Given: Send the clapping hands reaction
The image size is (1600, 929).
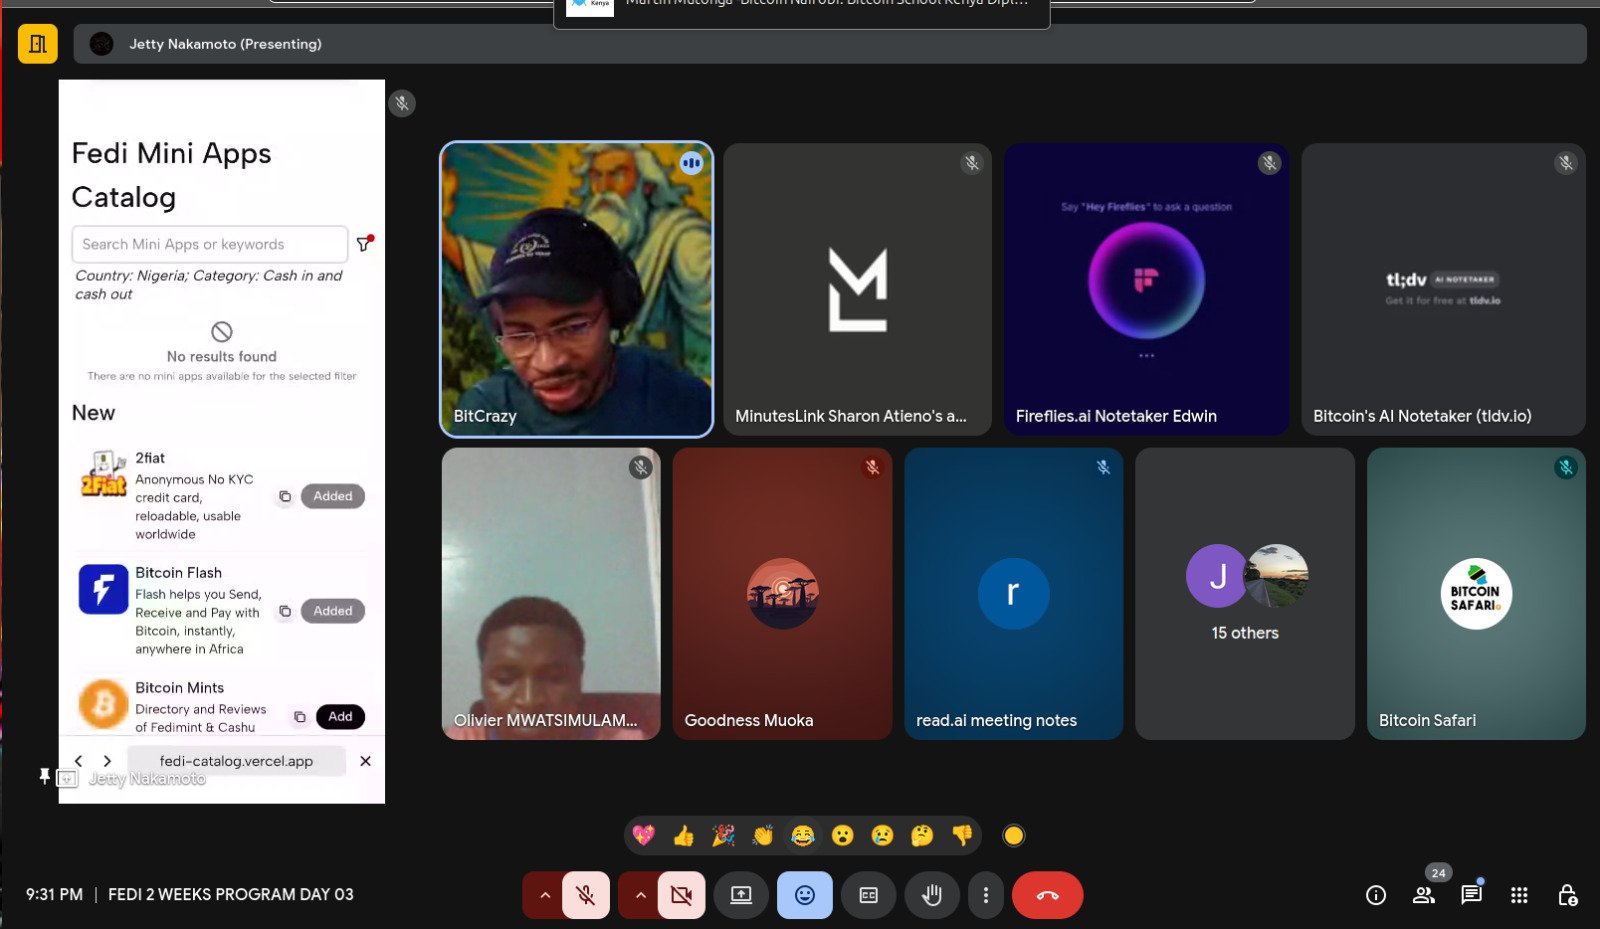Looking at the screenshot, I should (763, 835).
